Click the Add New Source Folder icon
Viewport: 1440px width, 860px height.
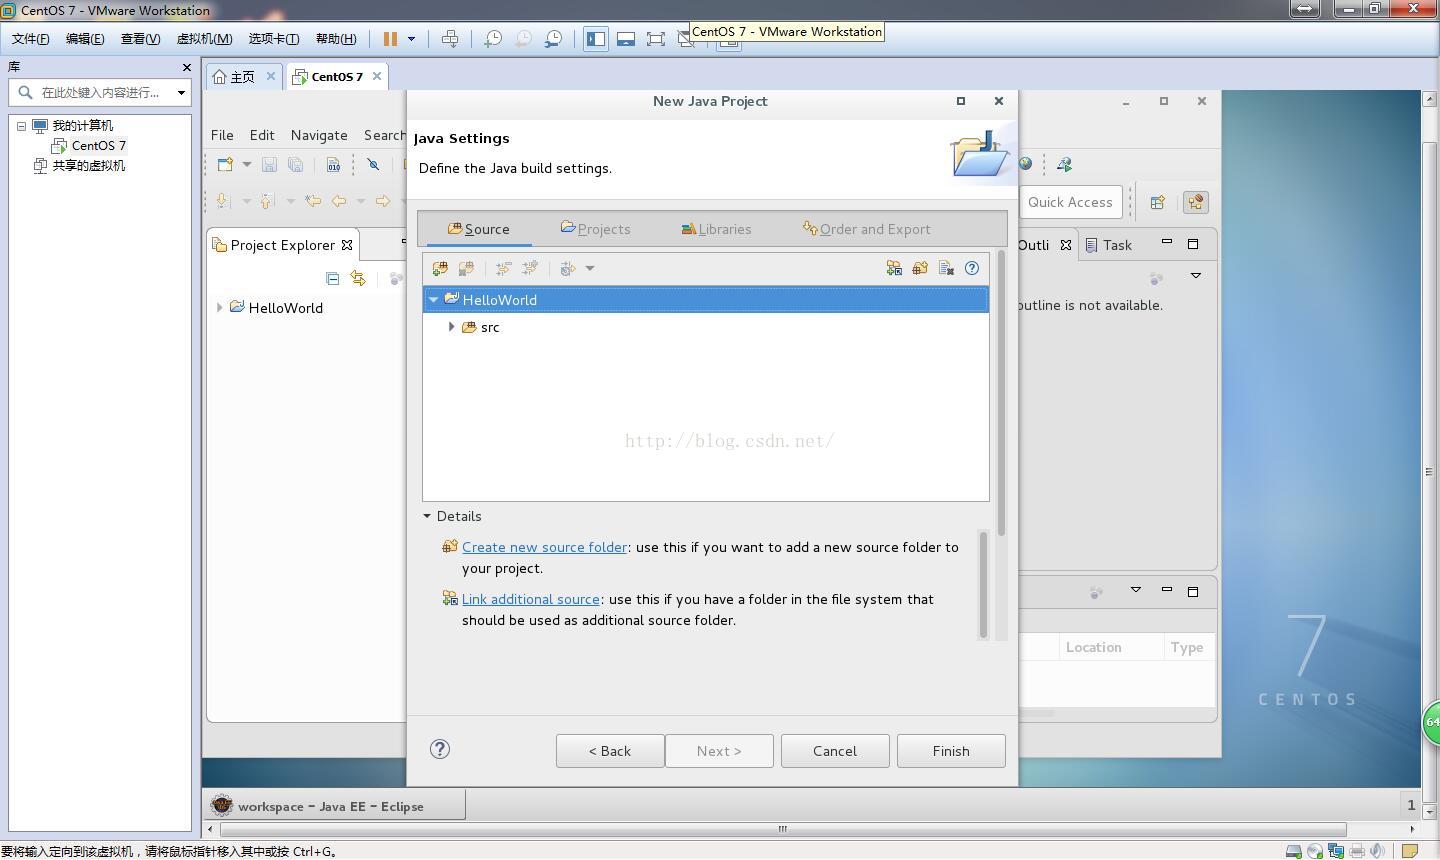(440, 268)
